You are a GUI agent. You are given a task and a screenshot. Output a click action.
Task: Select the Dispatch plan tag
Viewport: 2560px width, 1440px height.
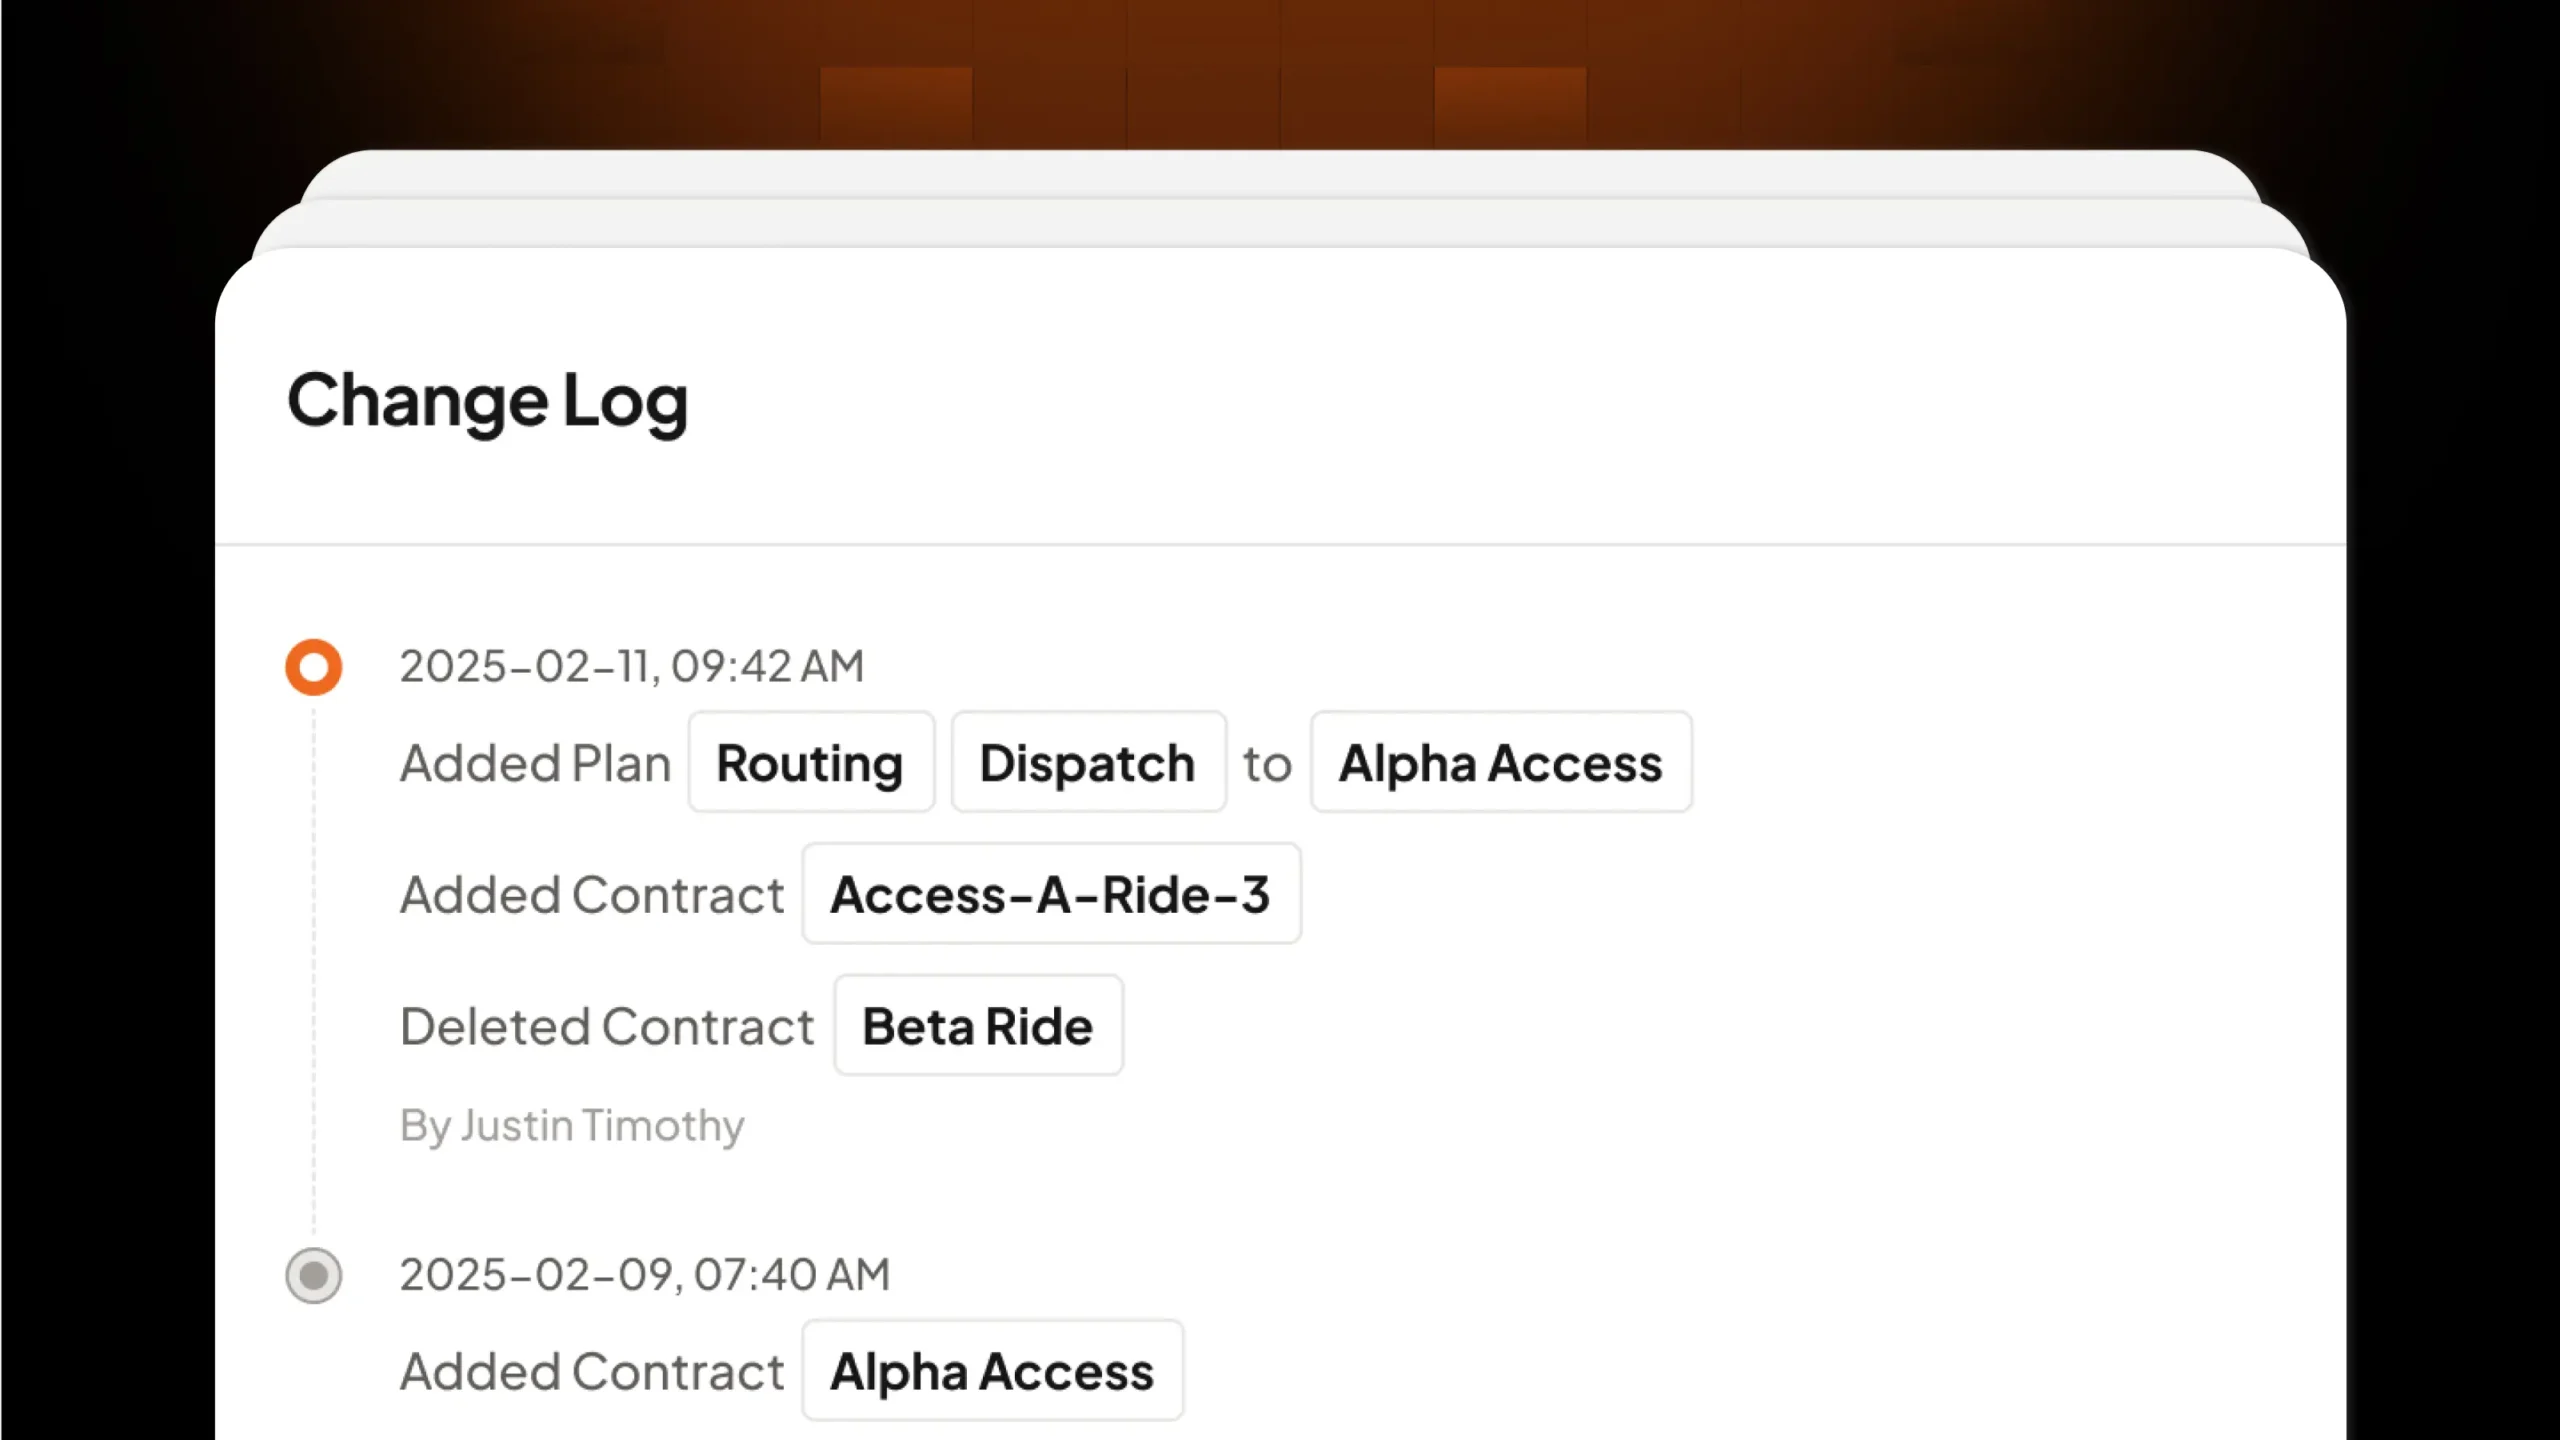click(x=1088, y=763)
